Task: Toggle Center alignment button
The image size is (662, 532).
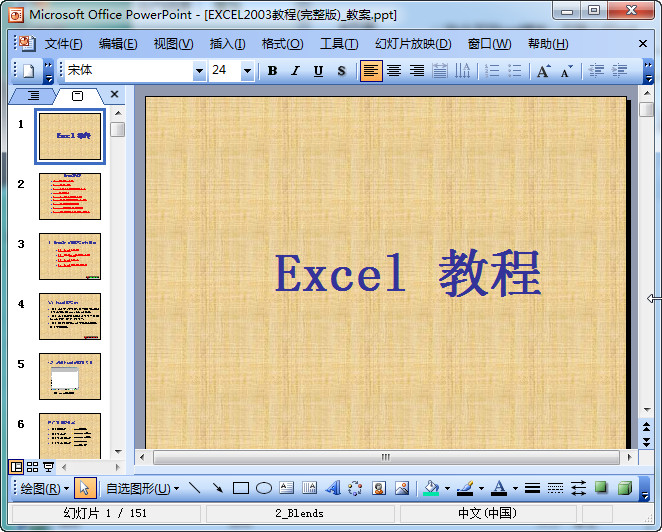Action: point(394,71)
